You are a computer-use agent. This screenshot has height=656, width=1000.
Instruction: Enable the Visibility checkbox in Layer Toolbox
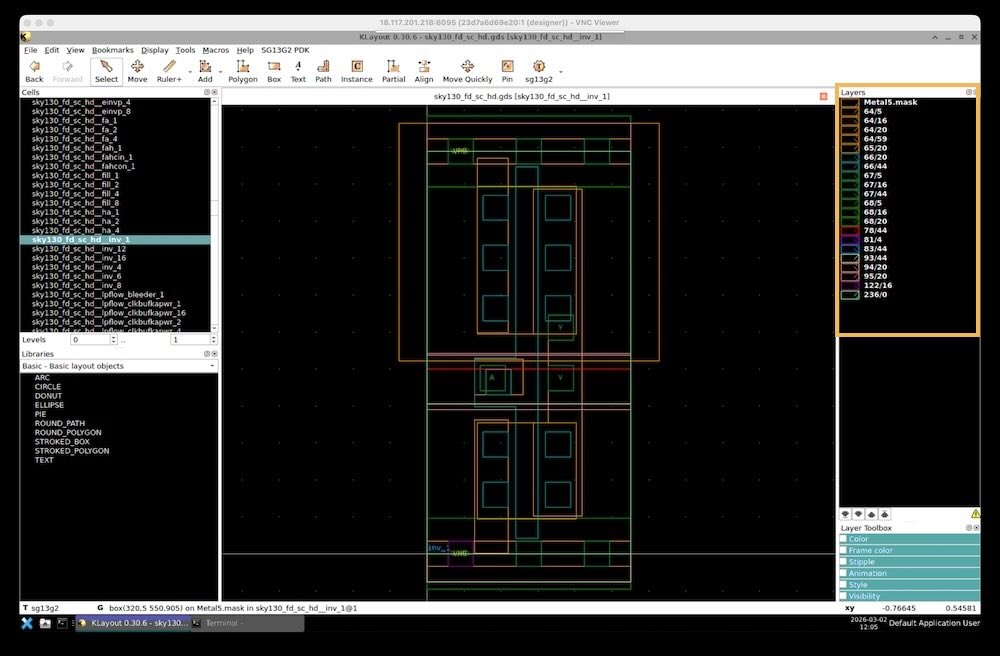click(x=843, y=596)
